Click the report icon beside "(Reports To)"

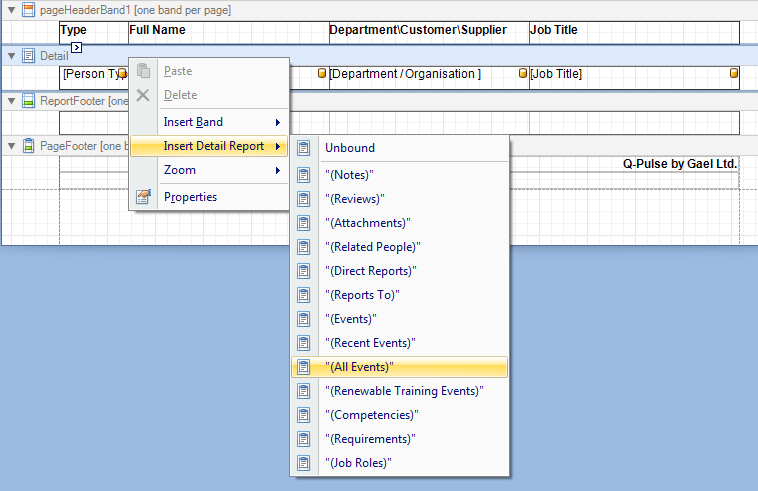(x=304, y=295)
